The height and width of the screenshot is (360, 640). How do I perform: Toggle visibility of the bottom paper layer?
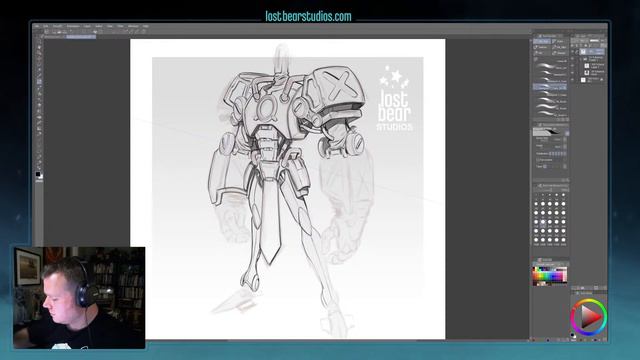pyautogui.click(x=572, y=80)
